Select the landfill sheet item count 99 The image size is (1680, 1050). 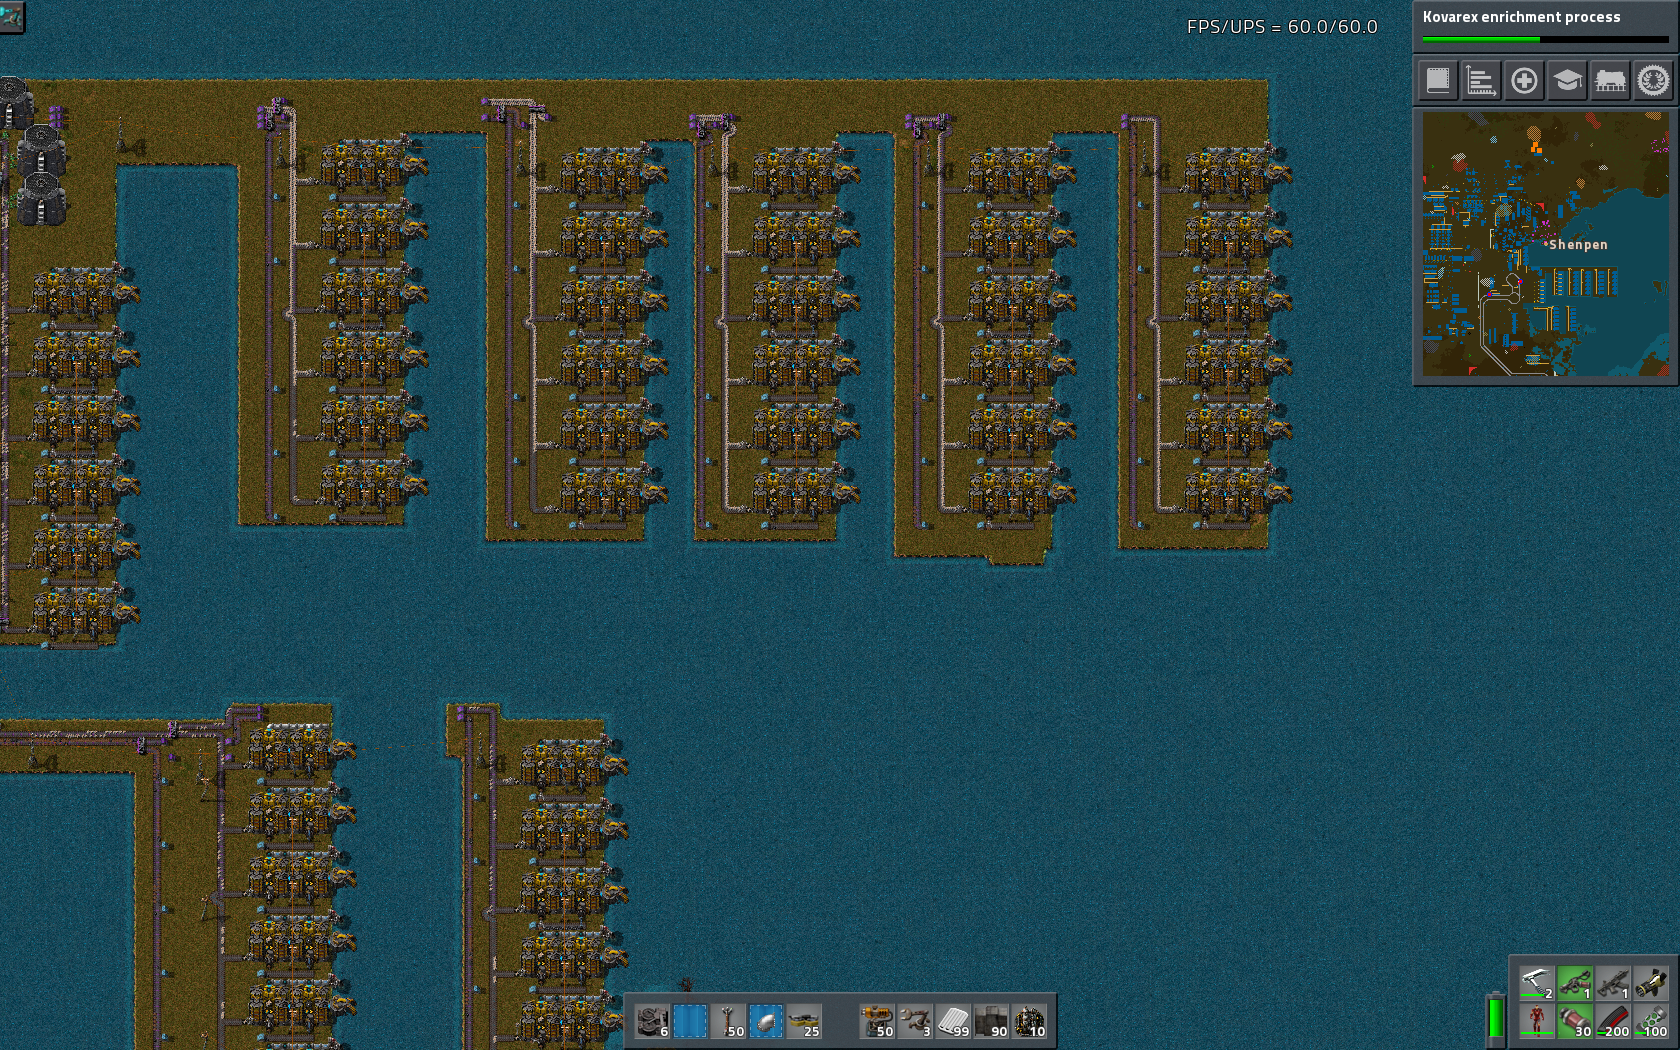(953, 1022)
